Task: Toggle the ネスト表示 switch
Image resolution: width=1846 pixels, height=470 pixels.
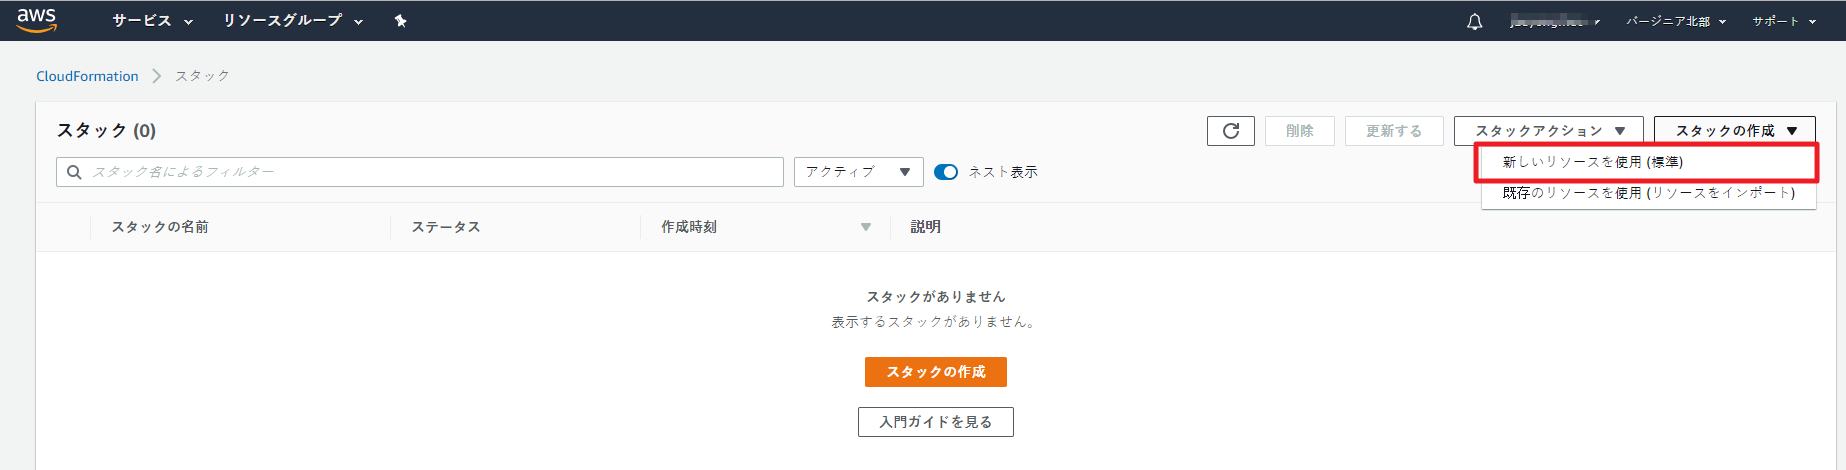Action: (945, 172)
